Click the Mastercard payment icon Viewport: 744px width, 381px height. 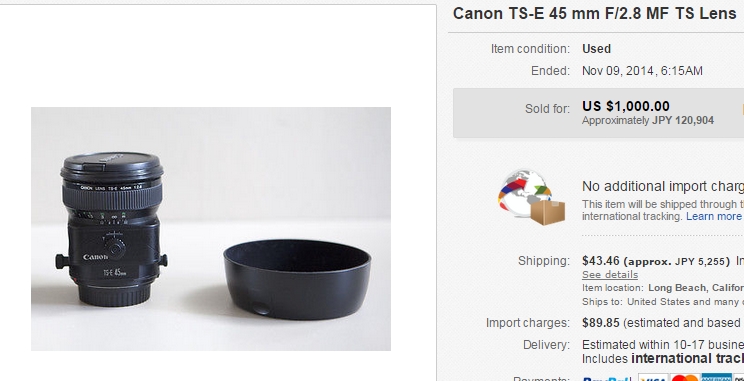point(685,378)
